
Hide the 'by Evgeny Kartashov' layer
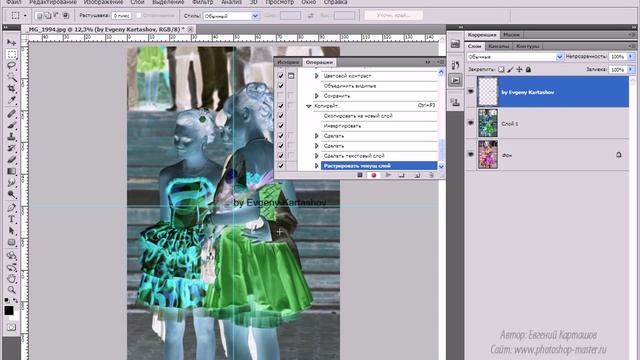point(471,91)
